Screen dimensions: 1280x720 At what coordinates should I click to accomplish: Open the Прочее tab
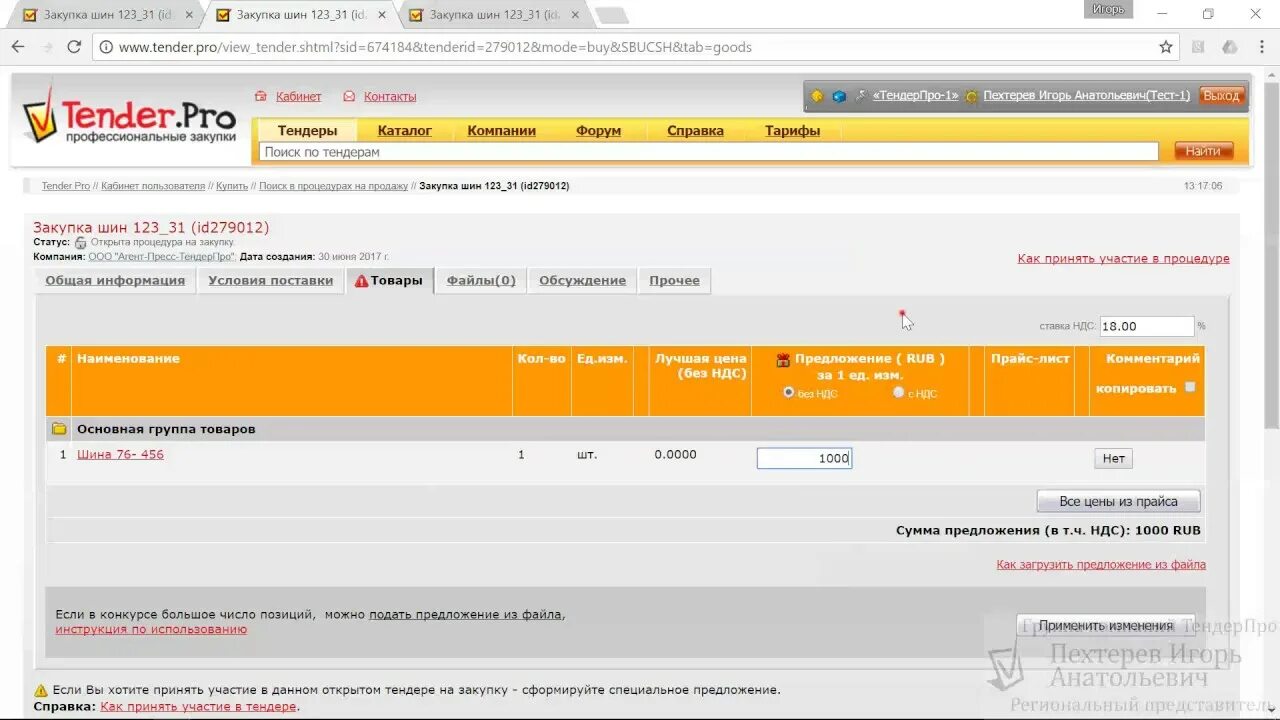tap(675, 281)
